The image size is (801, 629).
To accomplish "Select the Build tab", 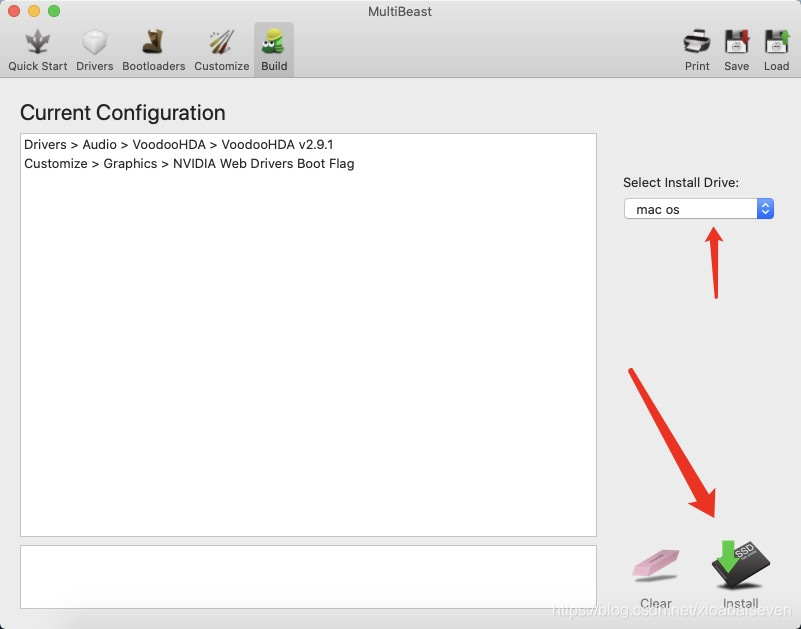I will pos(274,50).
